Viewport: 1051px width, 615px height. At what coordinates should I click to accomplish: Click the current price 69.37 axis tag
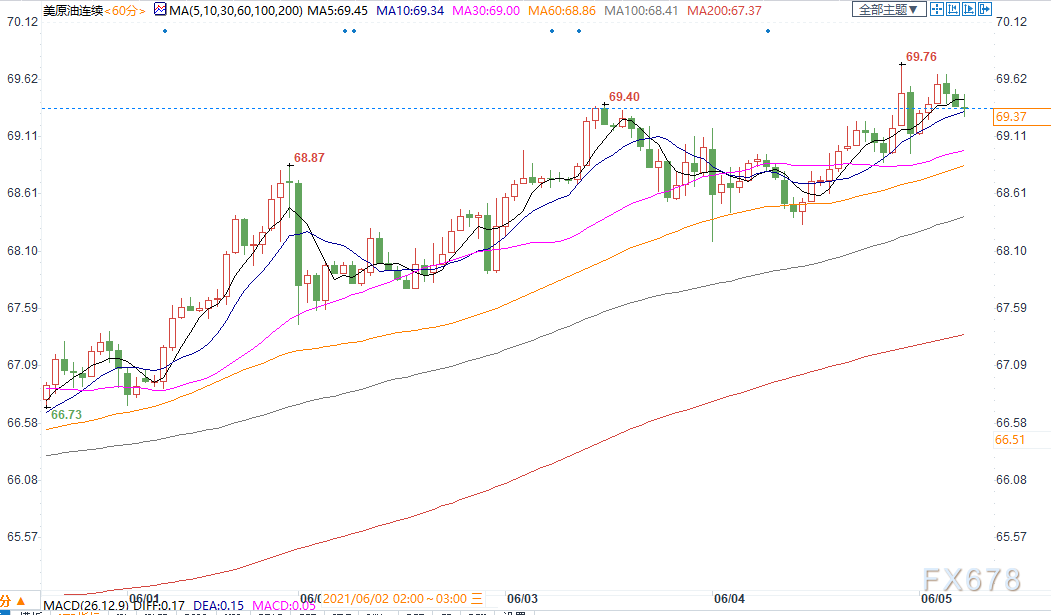click(1020, 117)
